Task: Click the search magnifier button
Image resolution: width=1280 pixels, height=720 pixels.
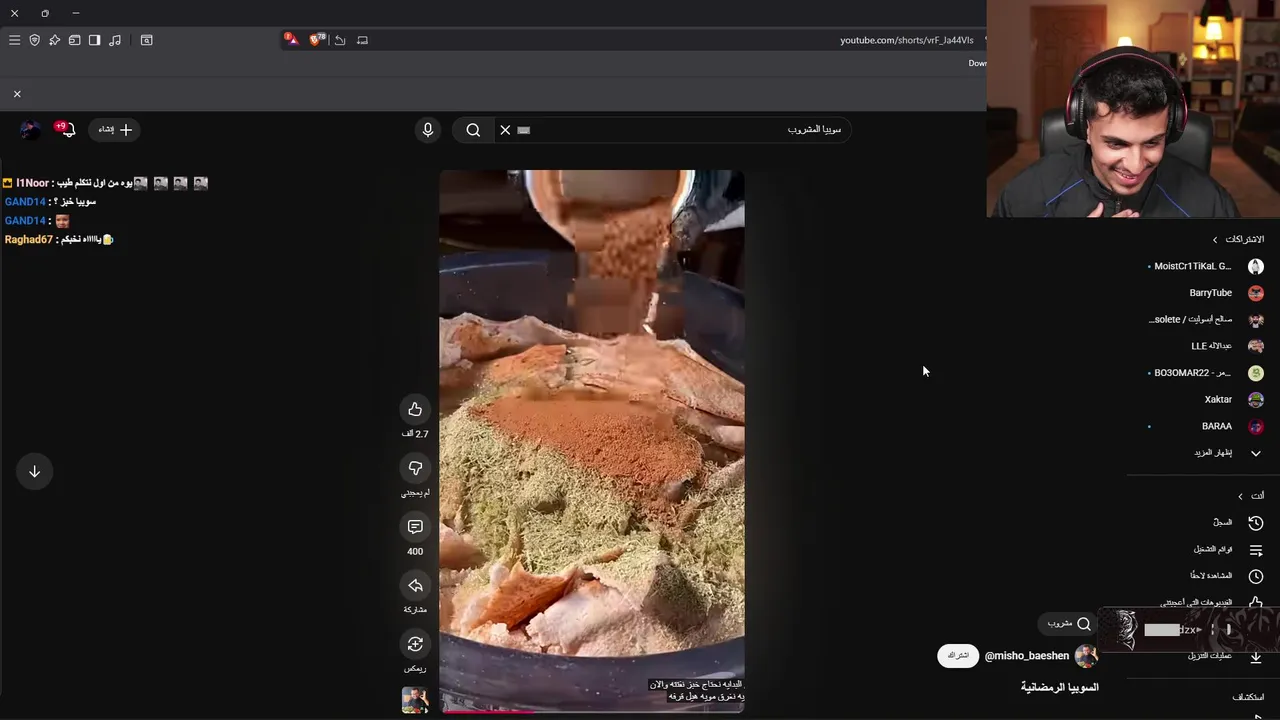Action: [473, 130]
